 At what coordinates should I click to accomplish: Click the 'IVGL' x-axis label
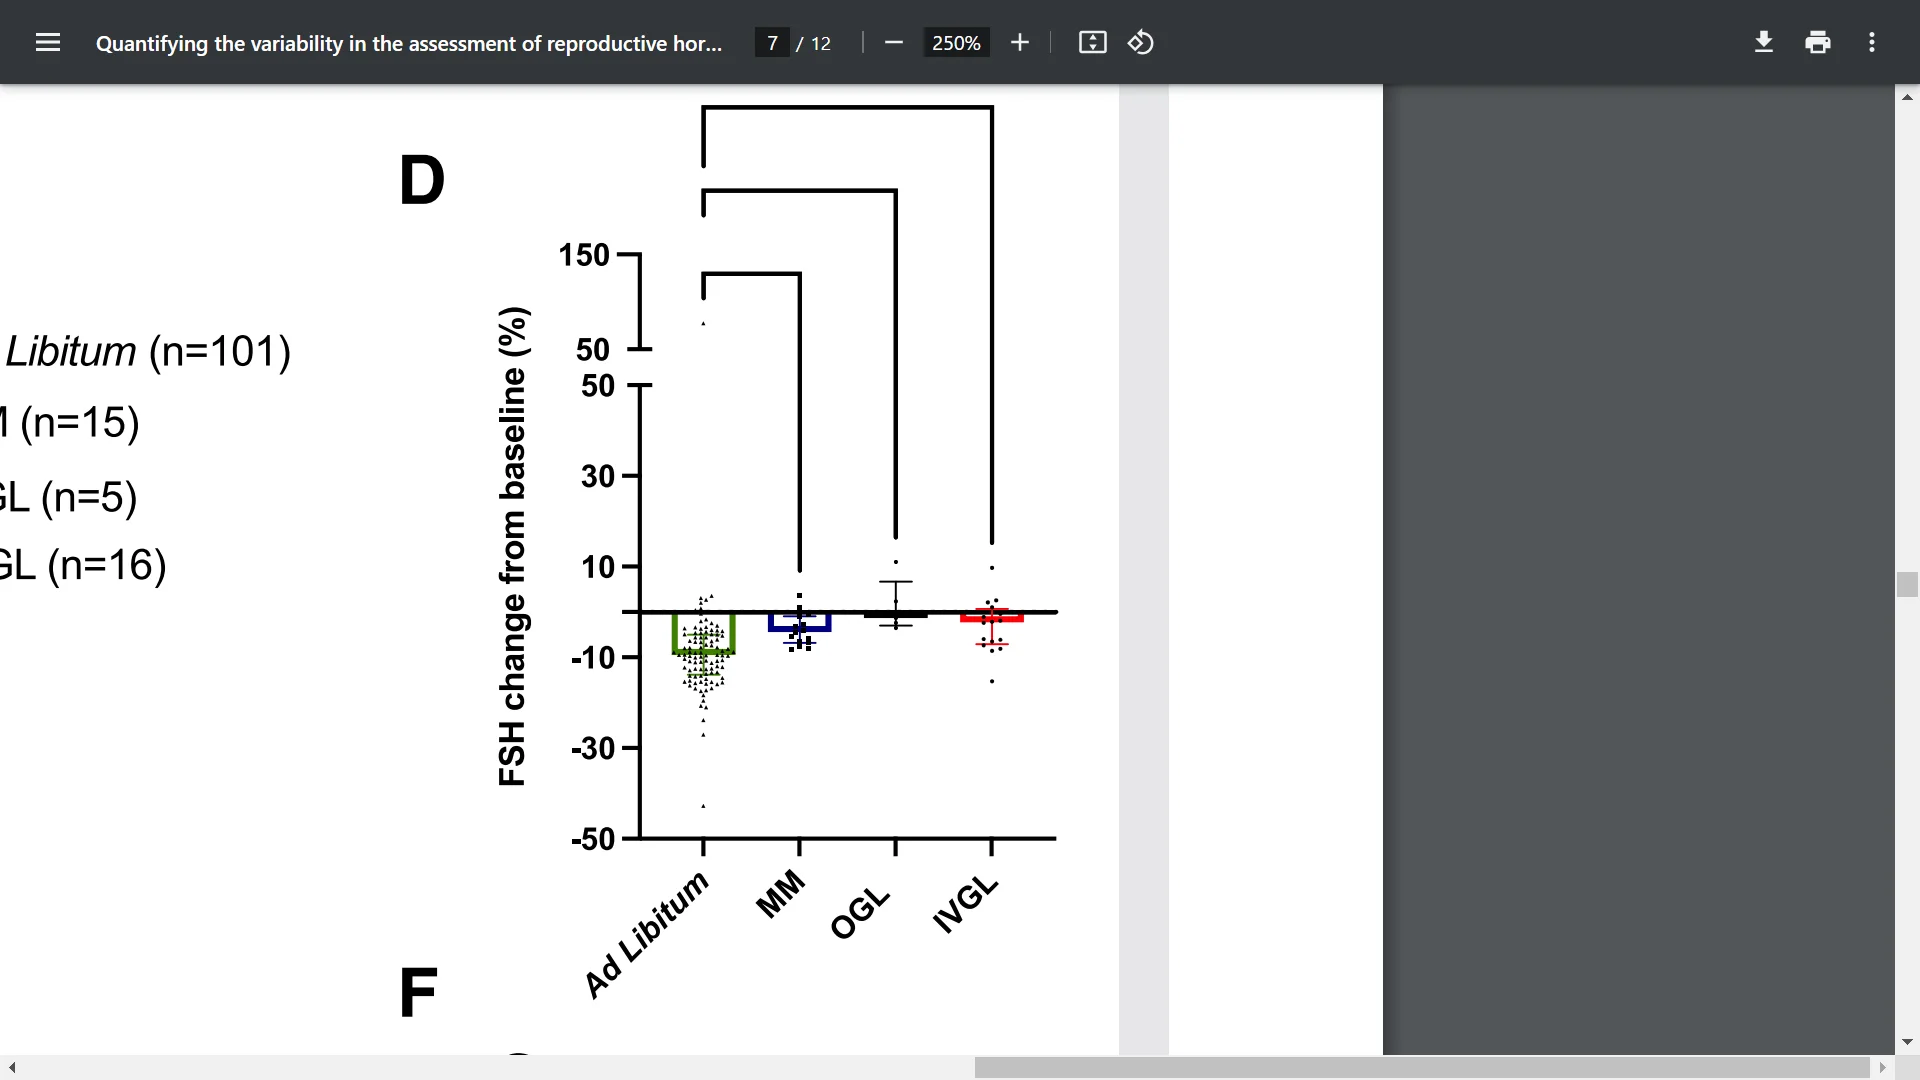click(x=965, y=904)
